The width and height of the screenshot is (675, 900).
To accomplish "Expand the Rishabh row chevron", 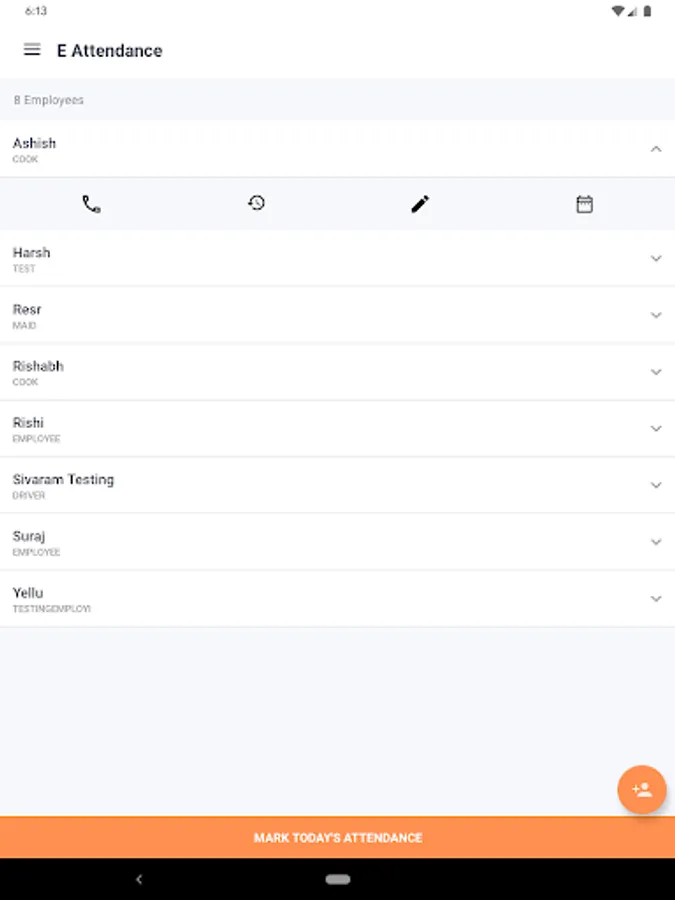I will pyautogui.click(x=655, y=372).
